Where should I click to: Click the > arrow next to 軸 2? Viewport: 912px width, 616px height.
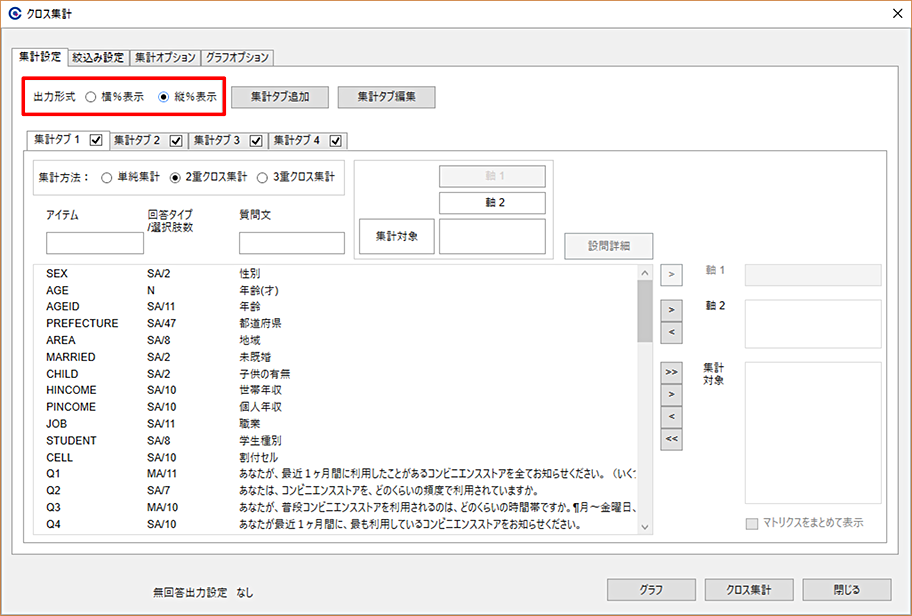pyautogui.click(x=671, y=310)
